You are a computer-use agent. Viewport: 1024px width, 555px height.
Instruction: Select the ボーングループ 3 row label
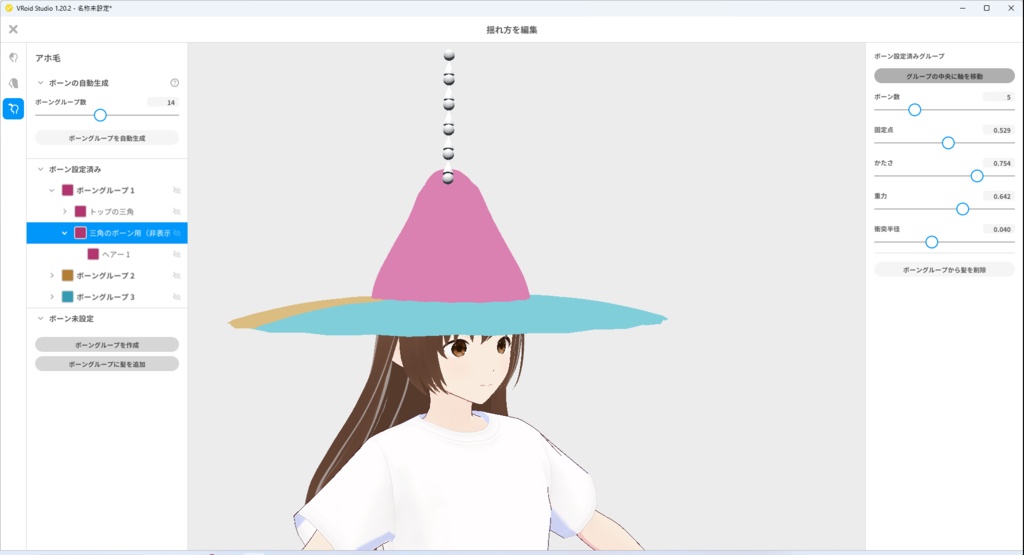pos(105,296)
